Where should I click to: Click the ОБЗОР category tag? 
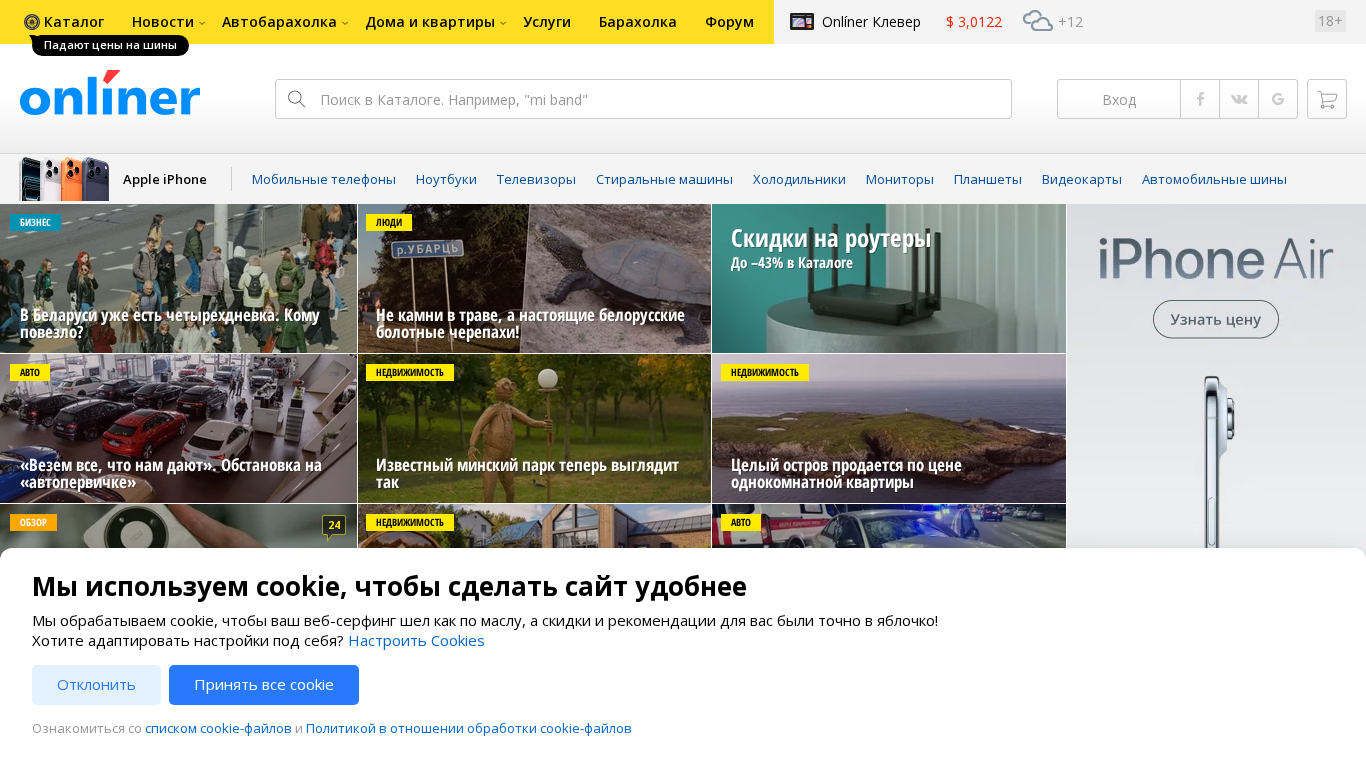coord(33,522)
